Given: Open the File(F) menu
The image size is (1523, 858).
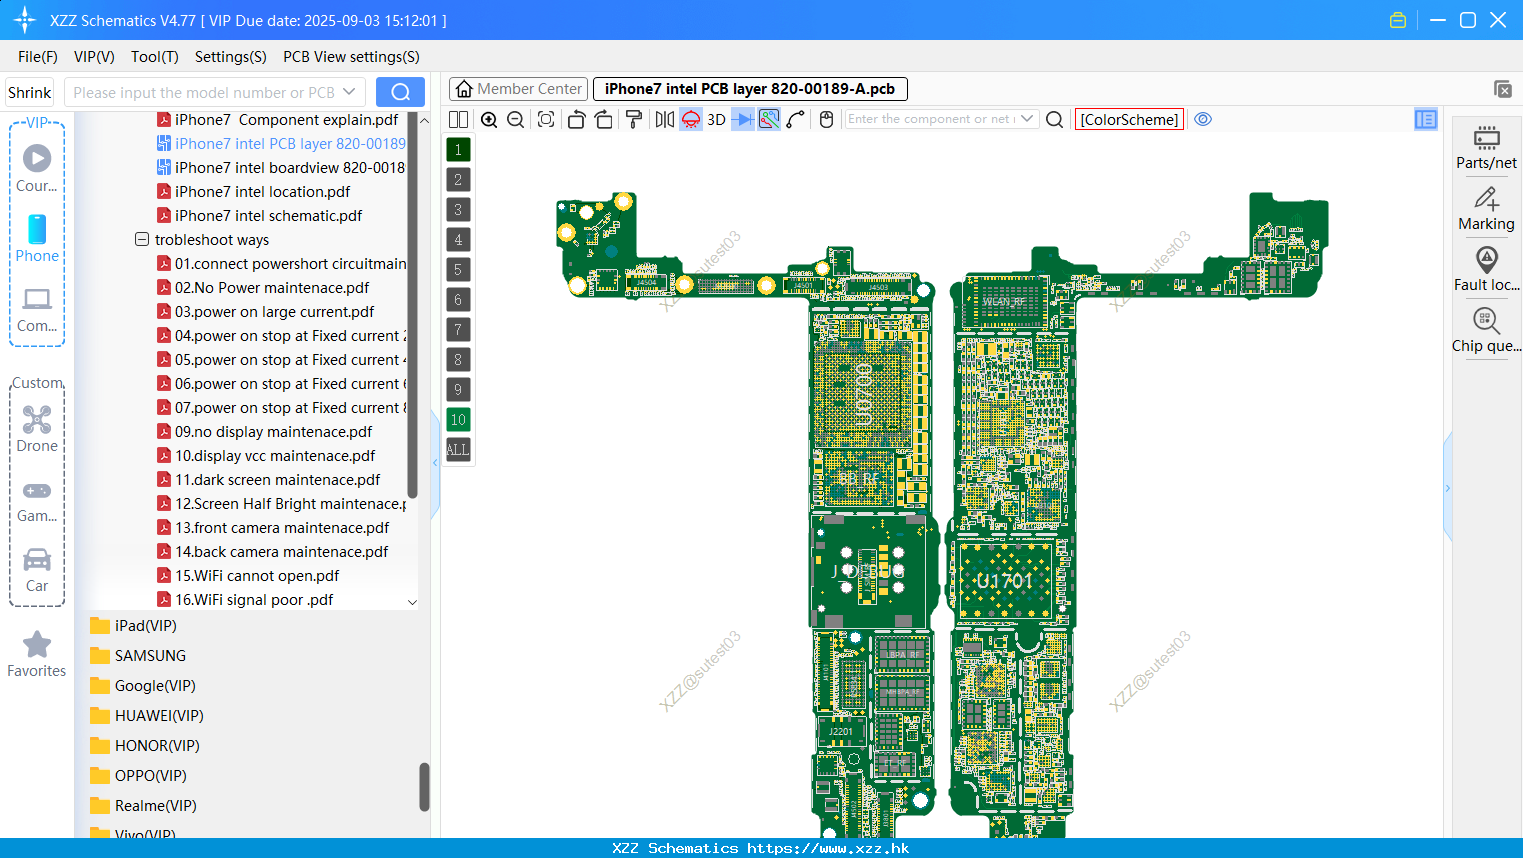Looking at the screenshot, I should (38, 57).
